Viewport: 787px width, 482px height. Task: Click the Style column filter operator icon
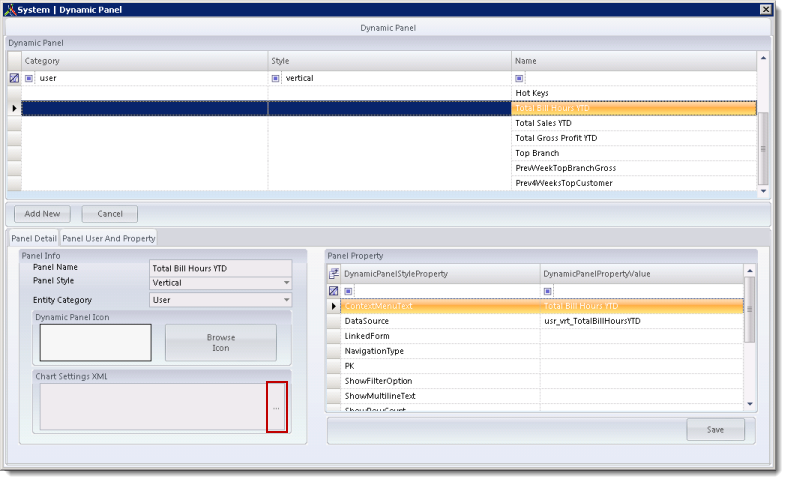point(275,78)
